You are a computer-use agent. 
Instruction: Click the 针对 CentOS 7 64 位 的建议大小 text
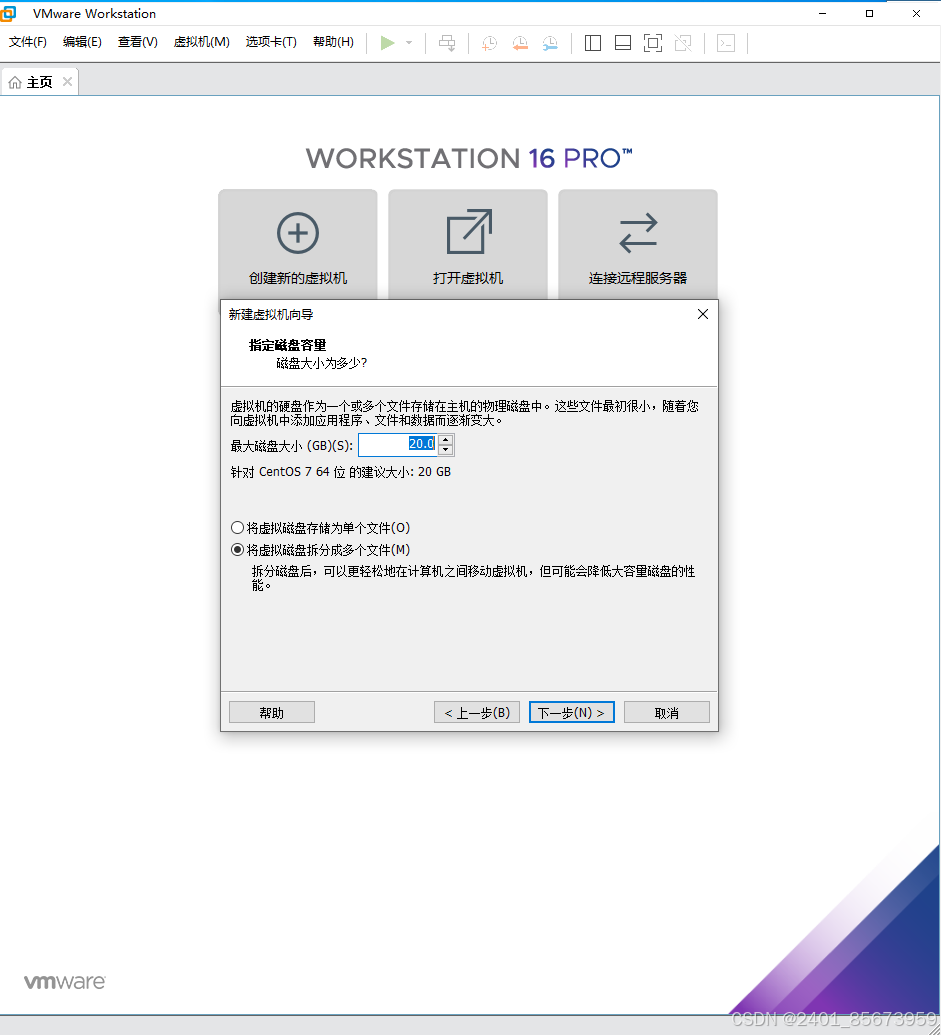341,472
